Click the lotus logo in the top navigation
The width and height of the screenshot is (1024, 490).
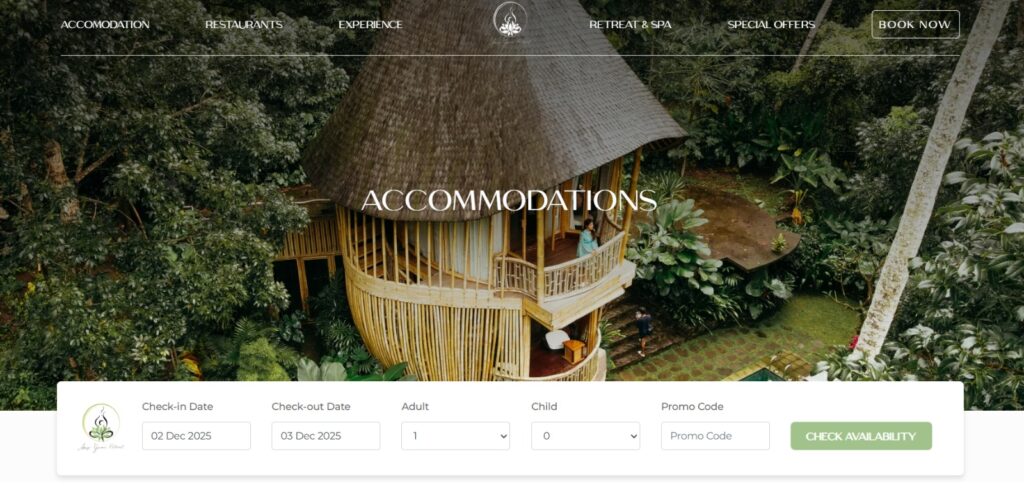[x=509, y=22]
